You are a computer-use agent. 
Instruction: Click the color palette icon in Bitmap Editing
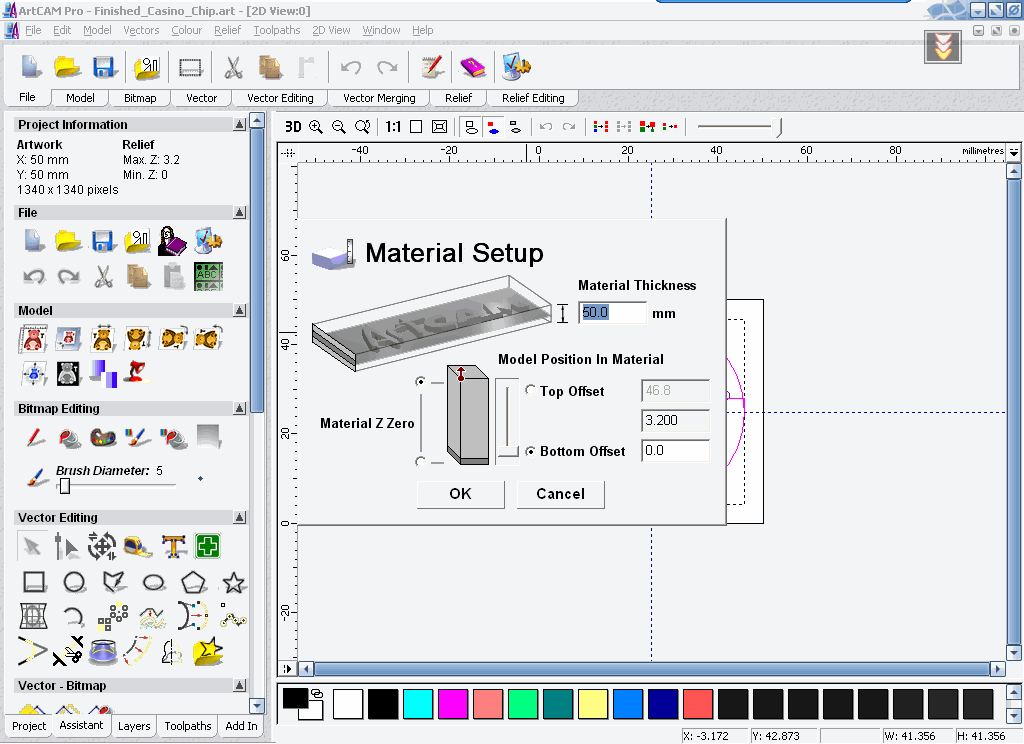[x=103, y=437]
